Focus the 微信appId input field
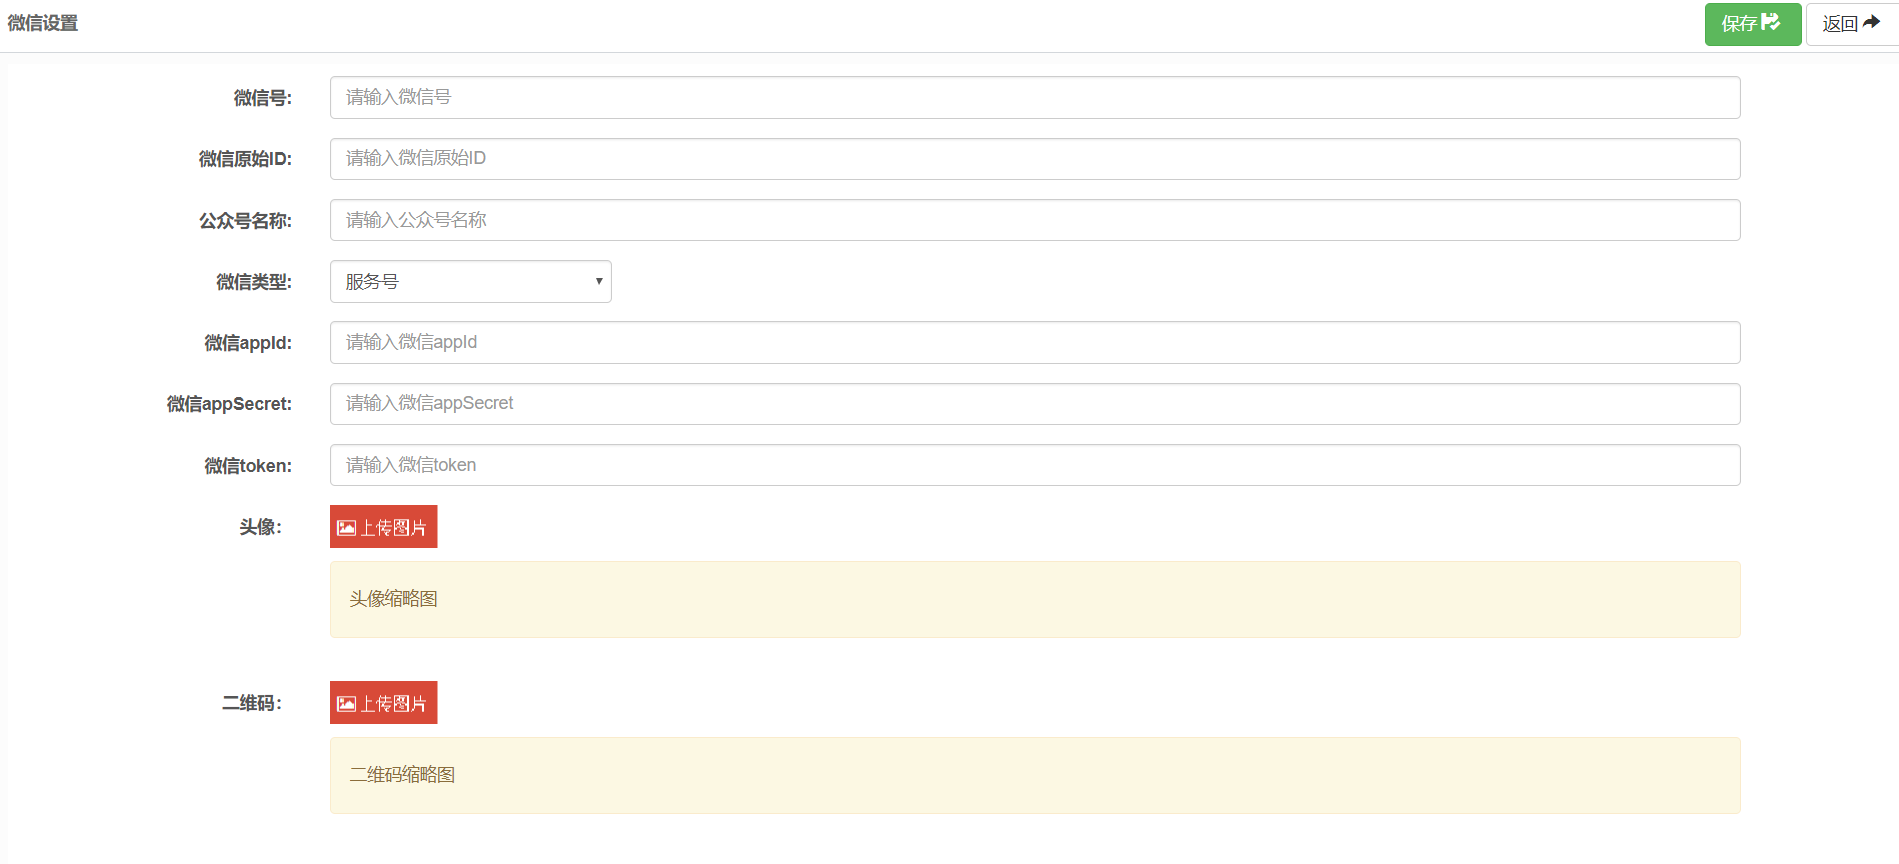The width and height of the screenshot is (1899, 864). click(x=1035, y=343)
